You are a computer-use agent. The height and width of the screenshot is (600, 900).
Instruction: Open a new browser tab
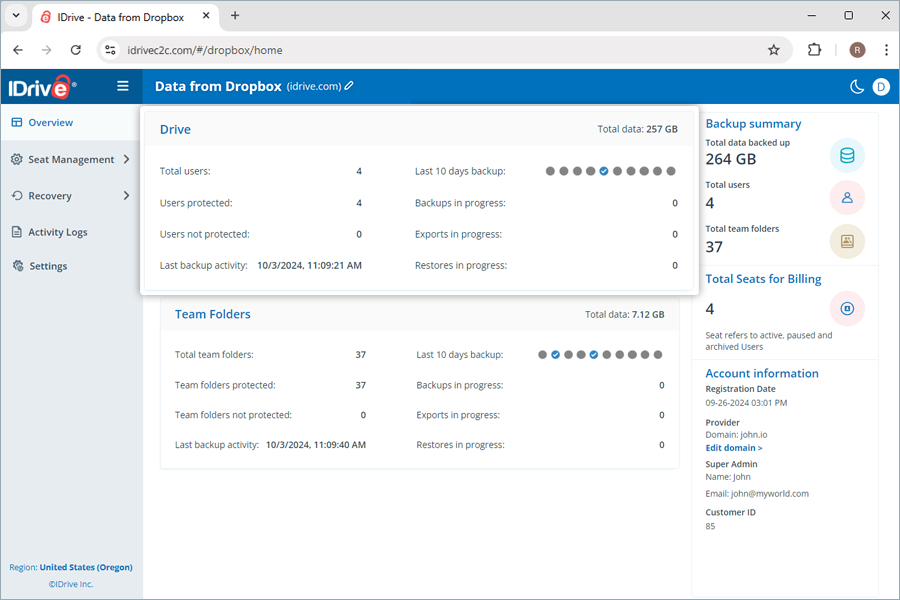[235, 16]
